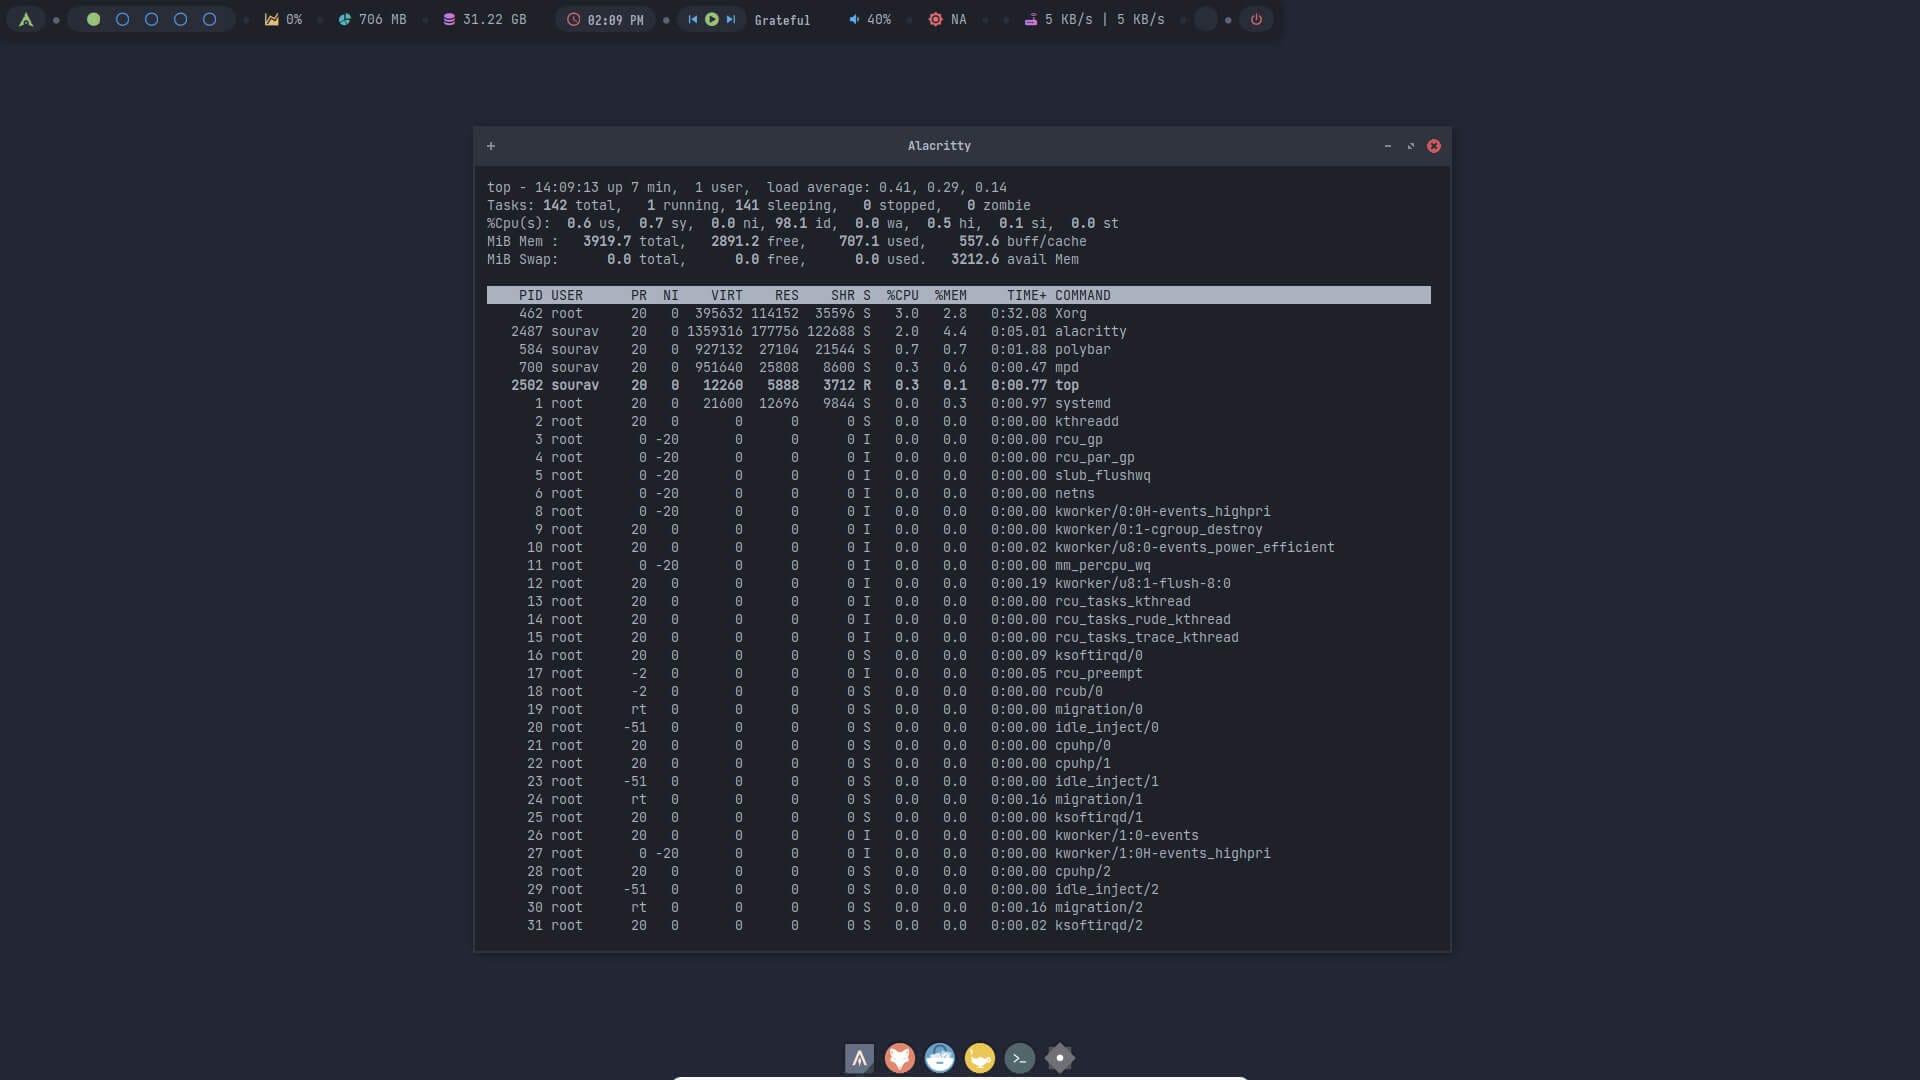Click the memory indicator showing 706 MB
The height and width of the screenshot is (1080, 1920).
[372, 18]
